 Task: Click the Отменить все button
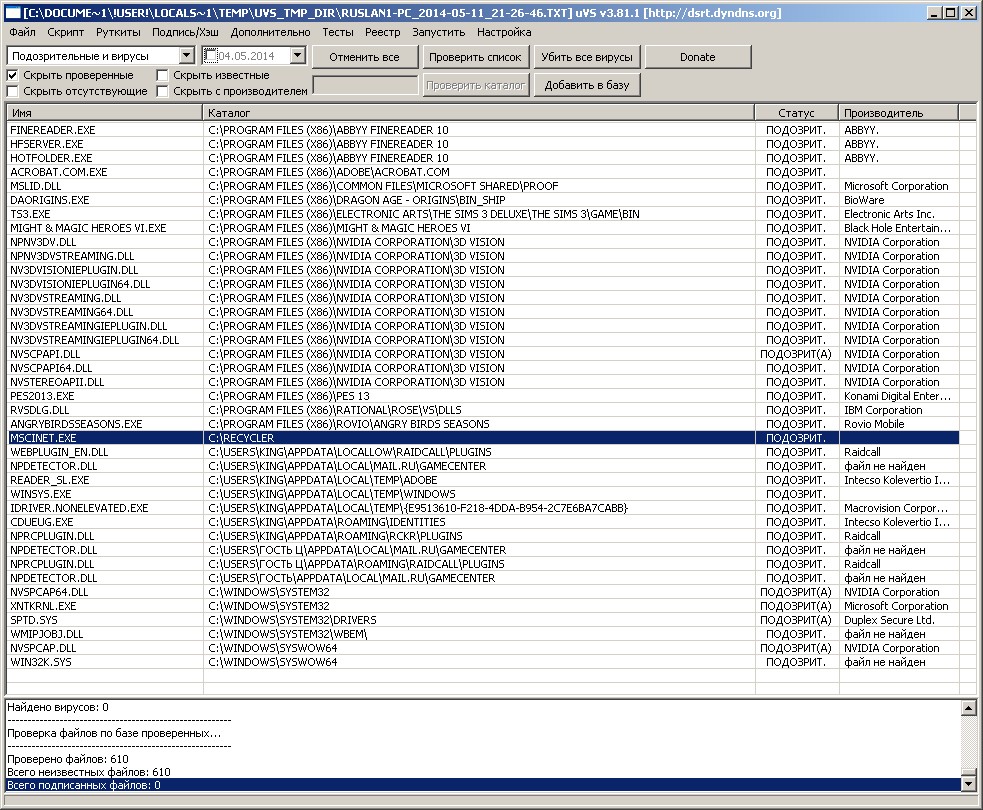pyautogui.click(x=364, y=57)
